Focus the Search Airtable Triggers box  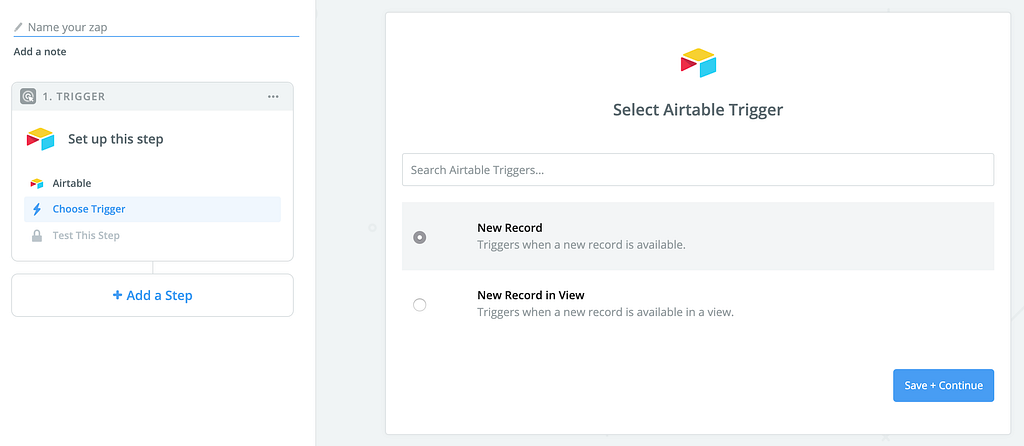[x=697, y=170]
